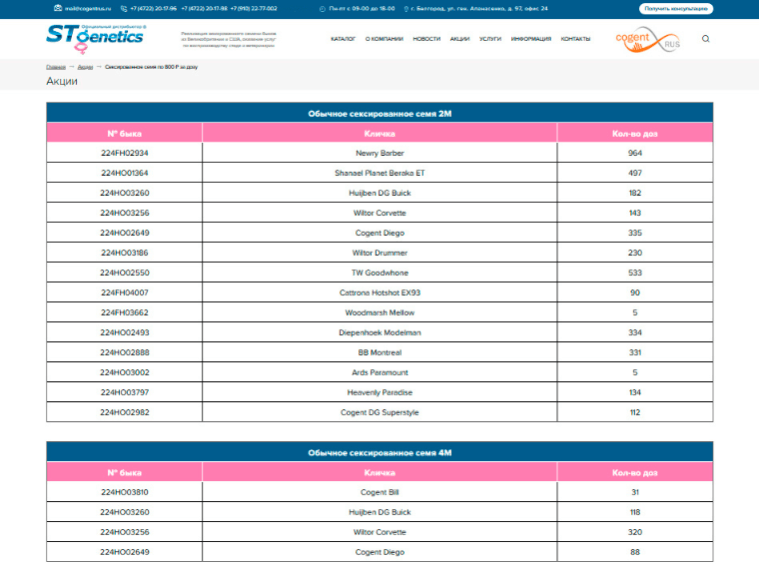
Task: Click the clock icon by working hours
Action: point(322,9)
